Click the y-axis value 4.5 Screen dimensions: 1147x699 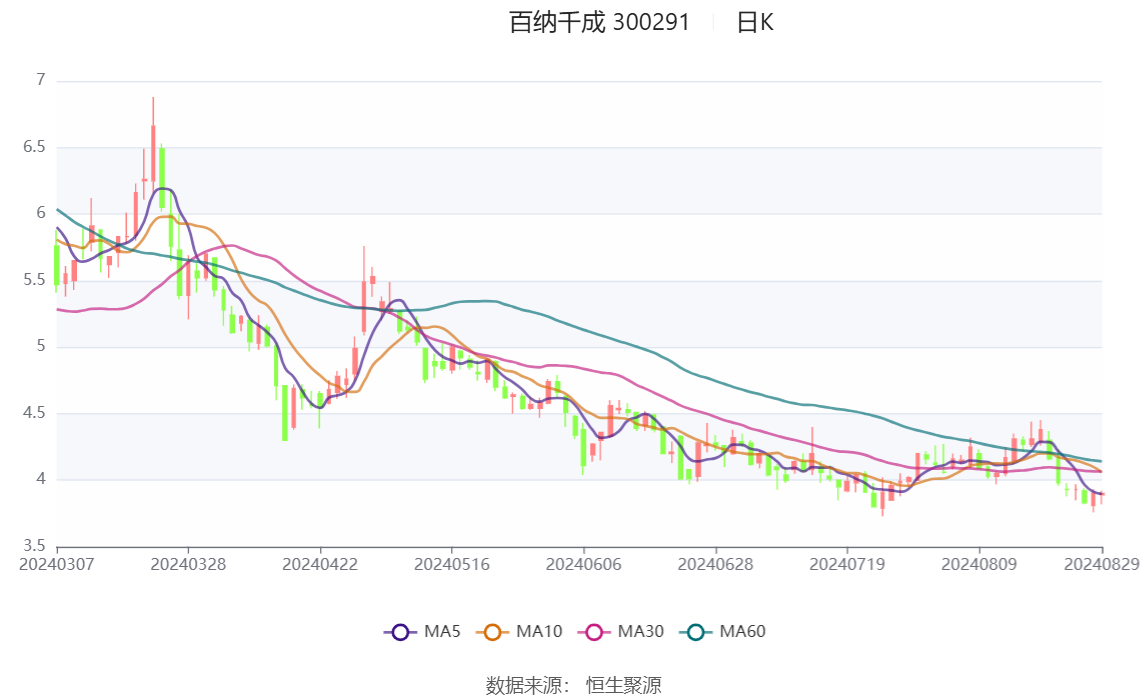click(x=34, y=413)
